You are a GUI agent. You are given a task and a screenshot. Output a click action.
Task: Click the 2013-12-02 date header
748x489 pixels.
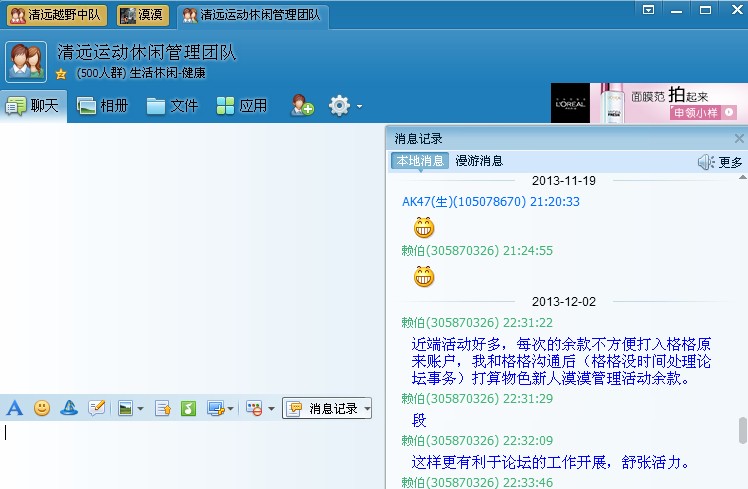coord(564,302)
